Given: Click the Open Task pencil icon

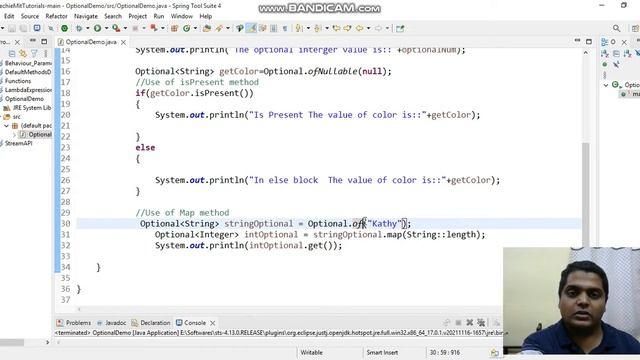Looking at the screenshot, I should (x=219, y=28).
